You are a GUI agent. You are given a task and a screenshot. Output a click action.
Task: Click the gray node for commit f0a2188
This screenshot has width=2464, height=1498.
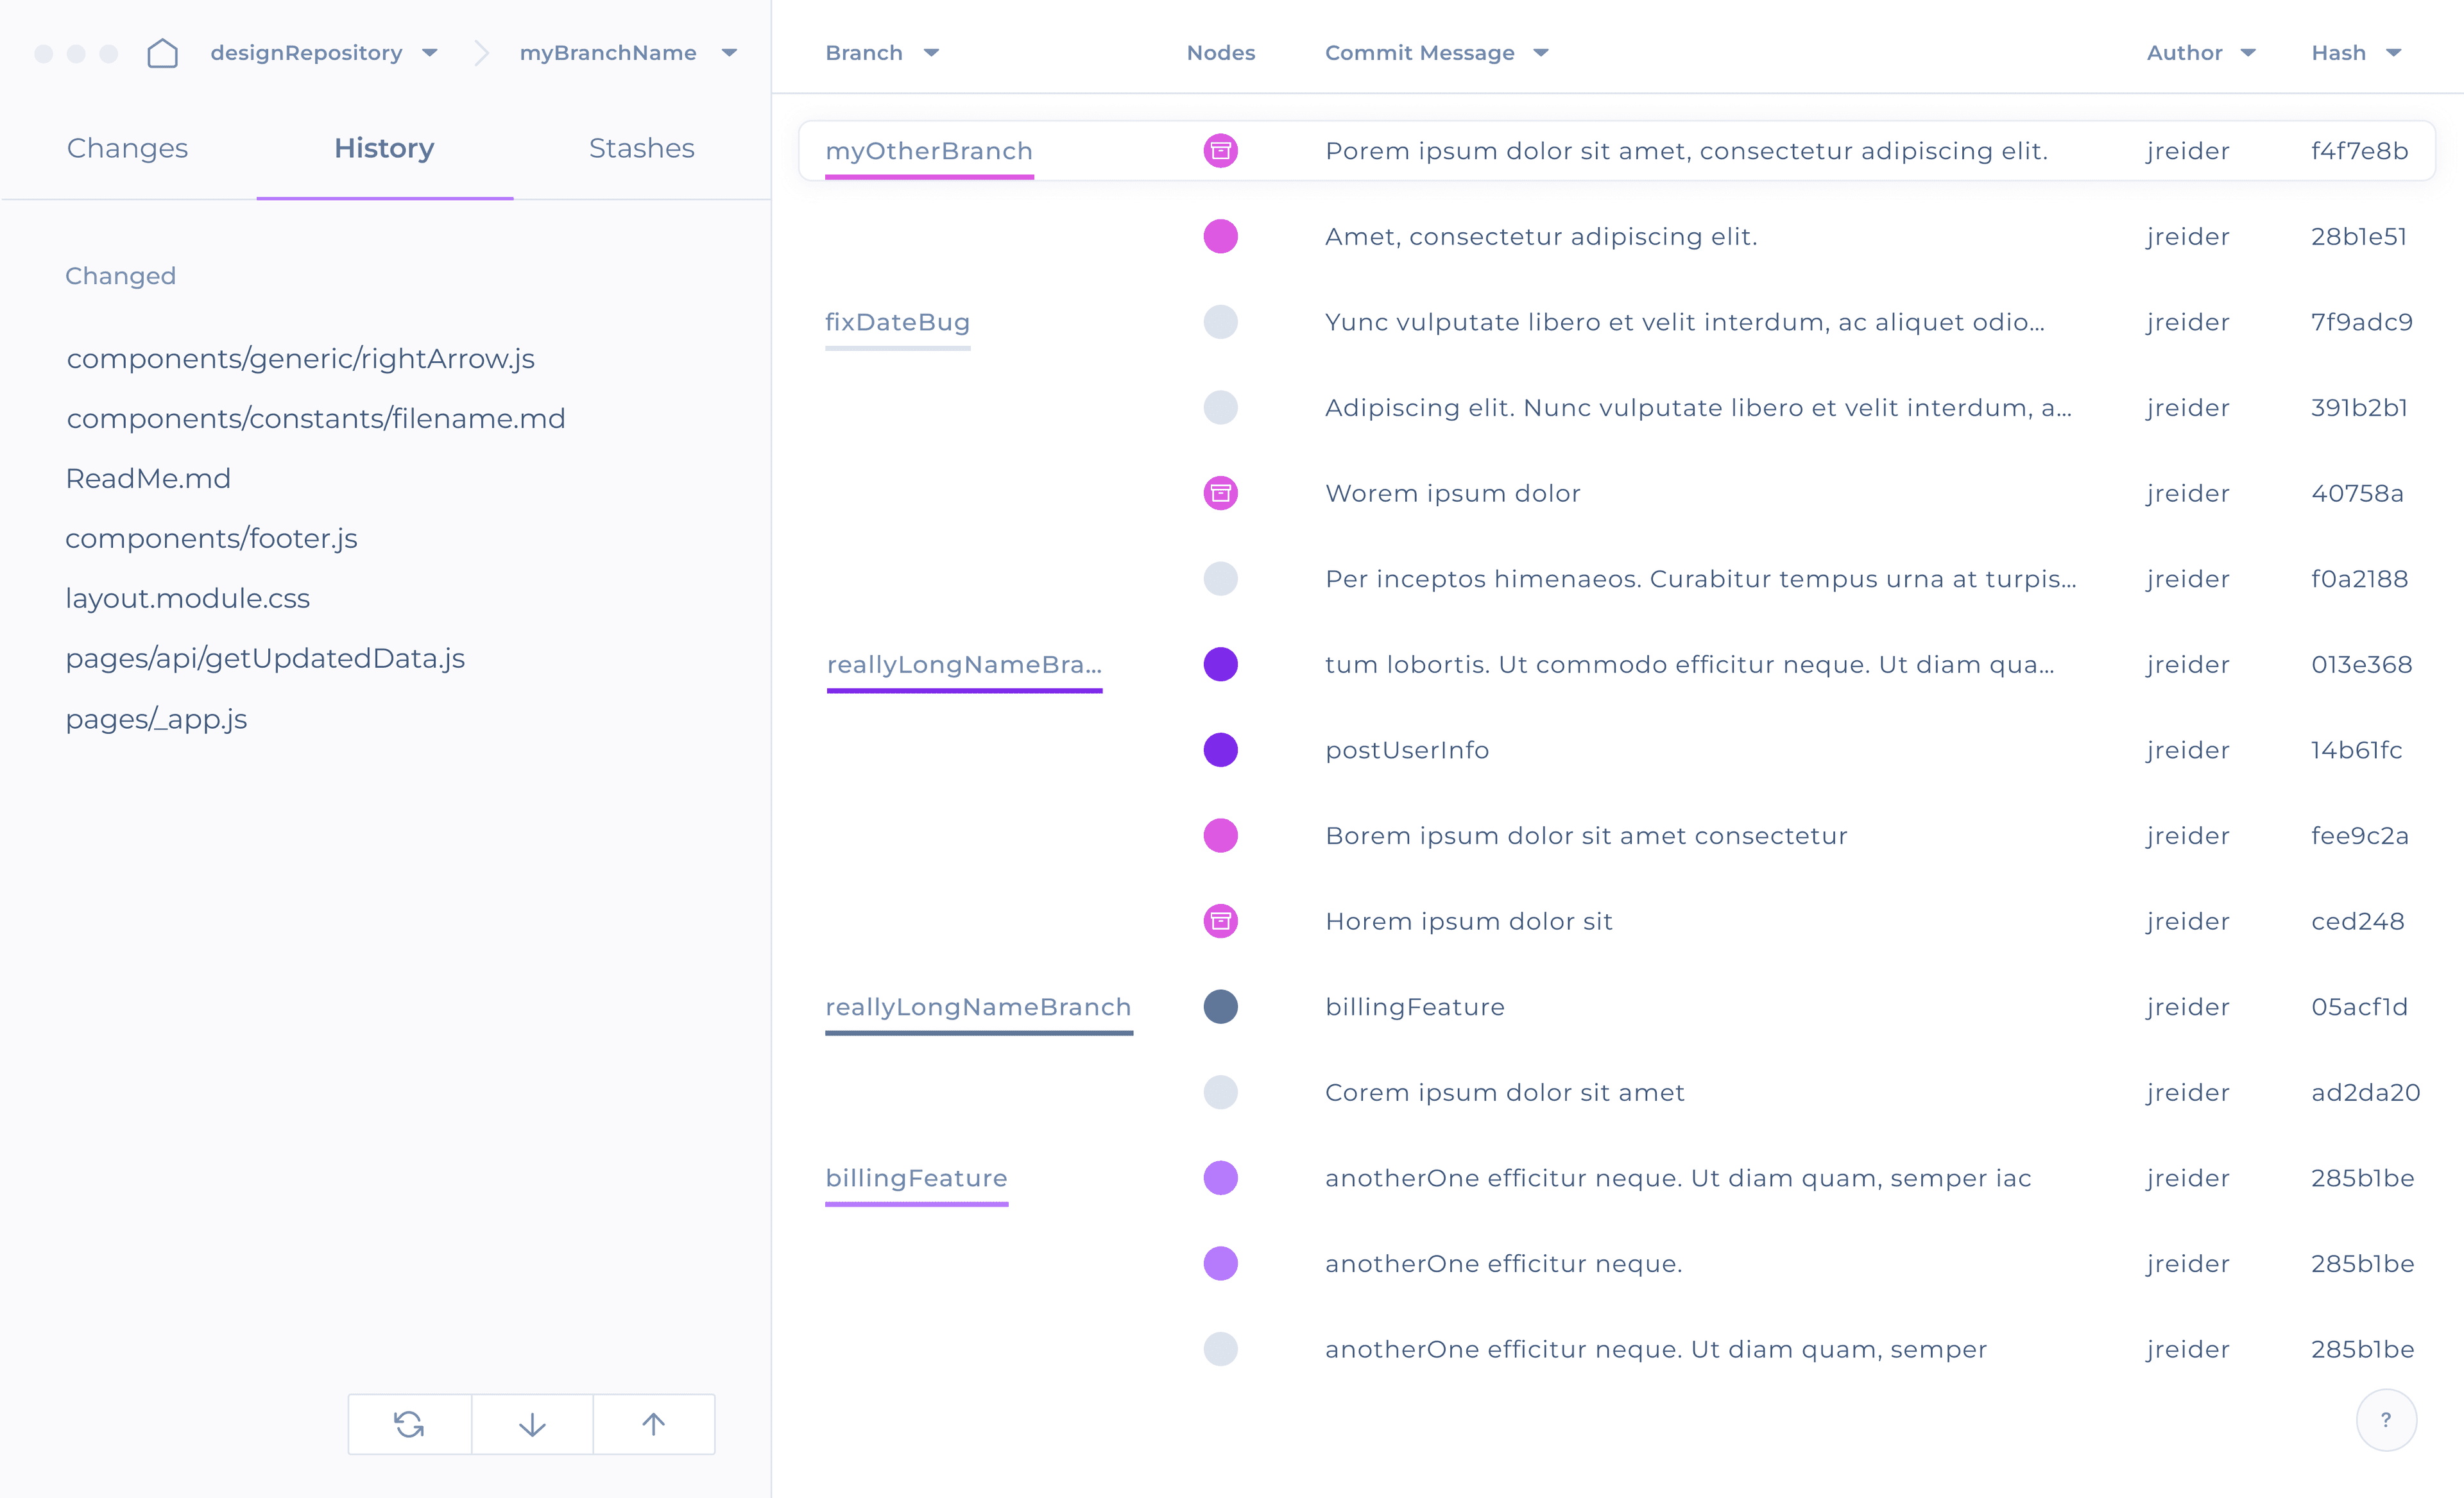point(1220,578)
